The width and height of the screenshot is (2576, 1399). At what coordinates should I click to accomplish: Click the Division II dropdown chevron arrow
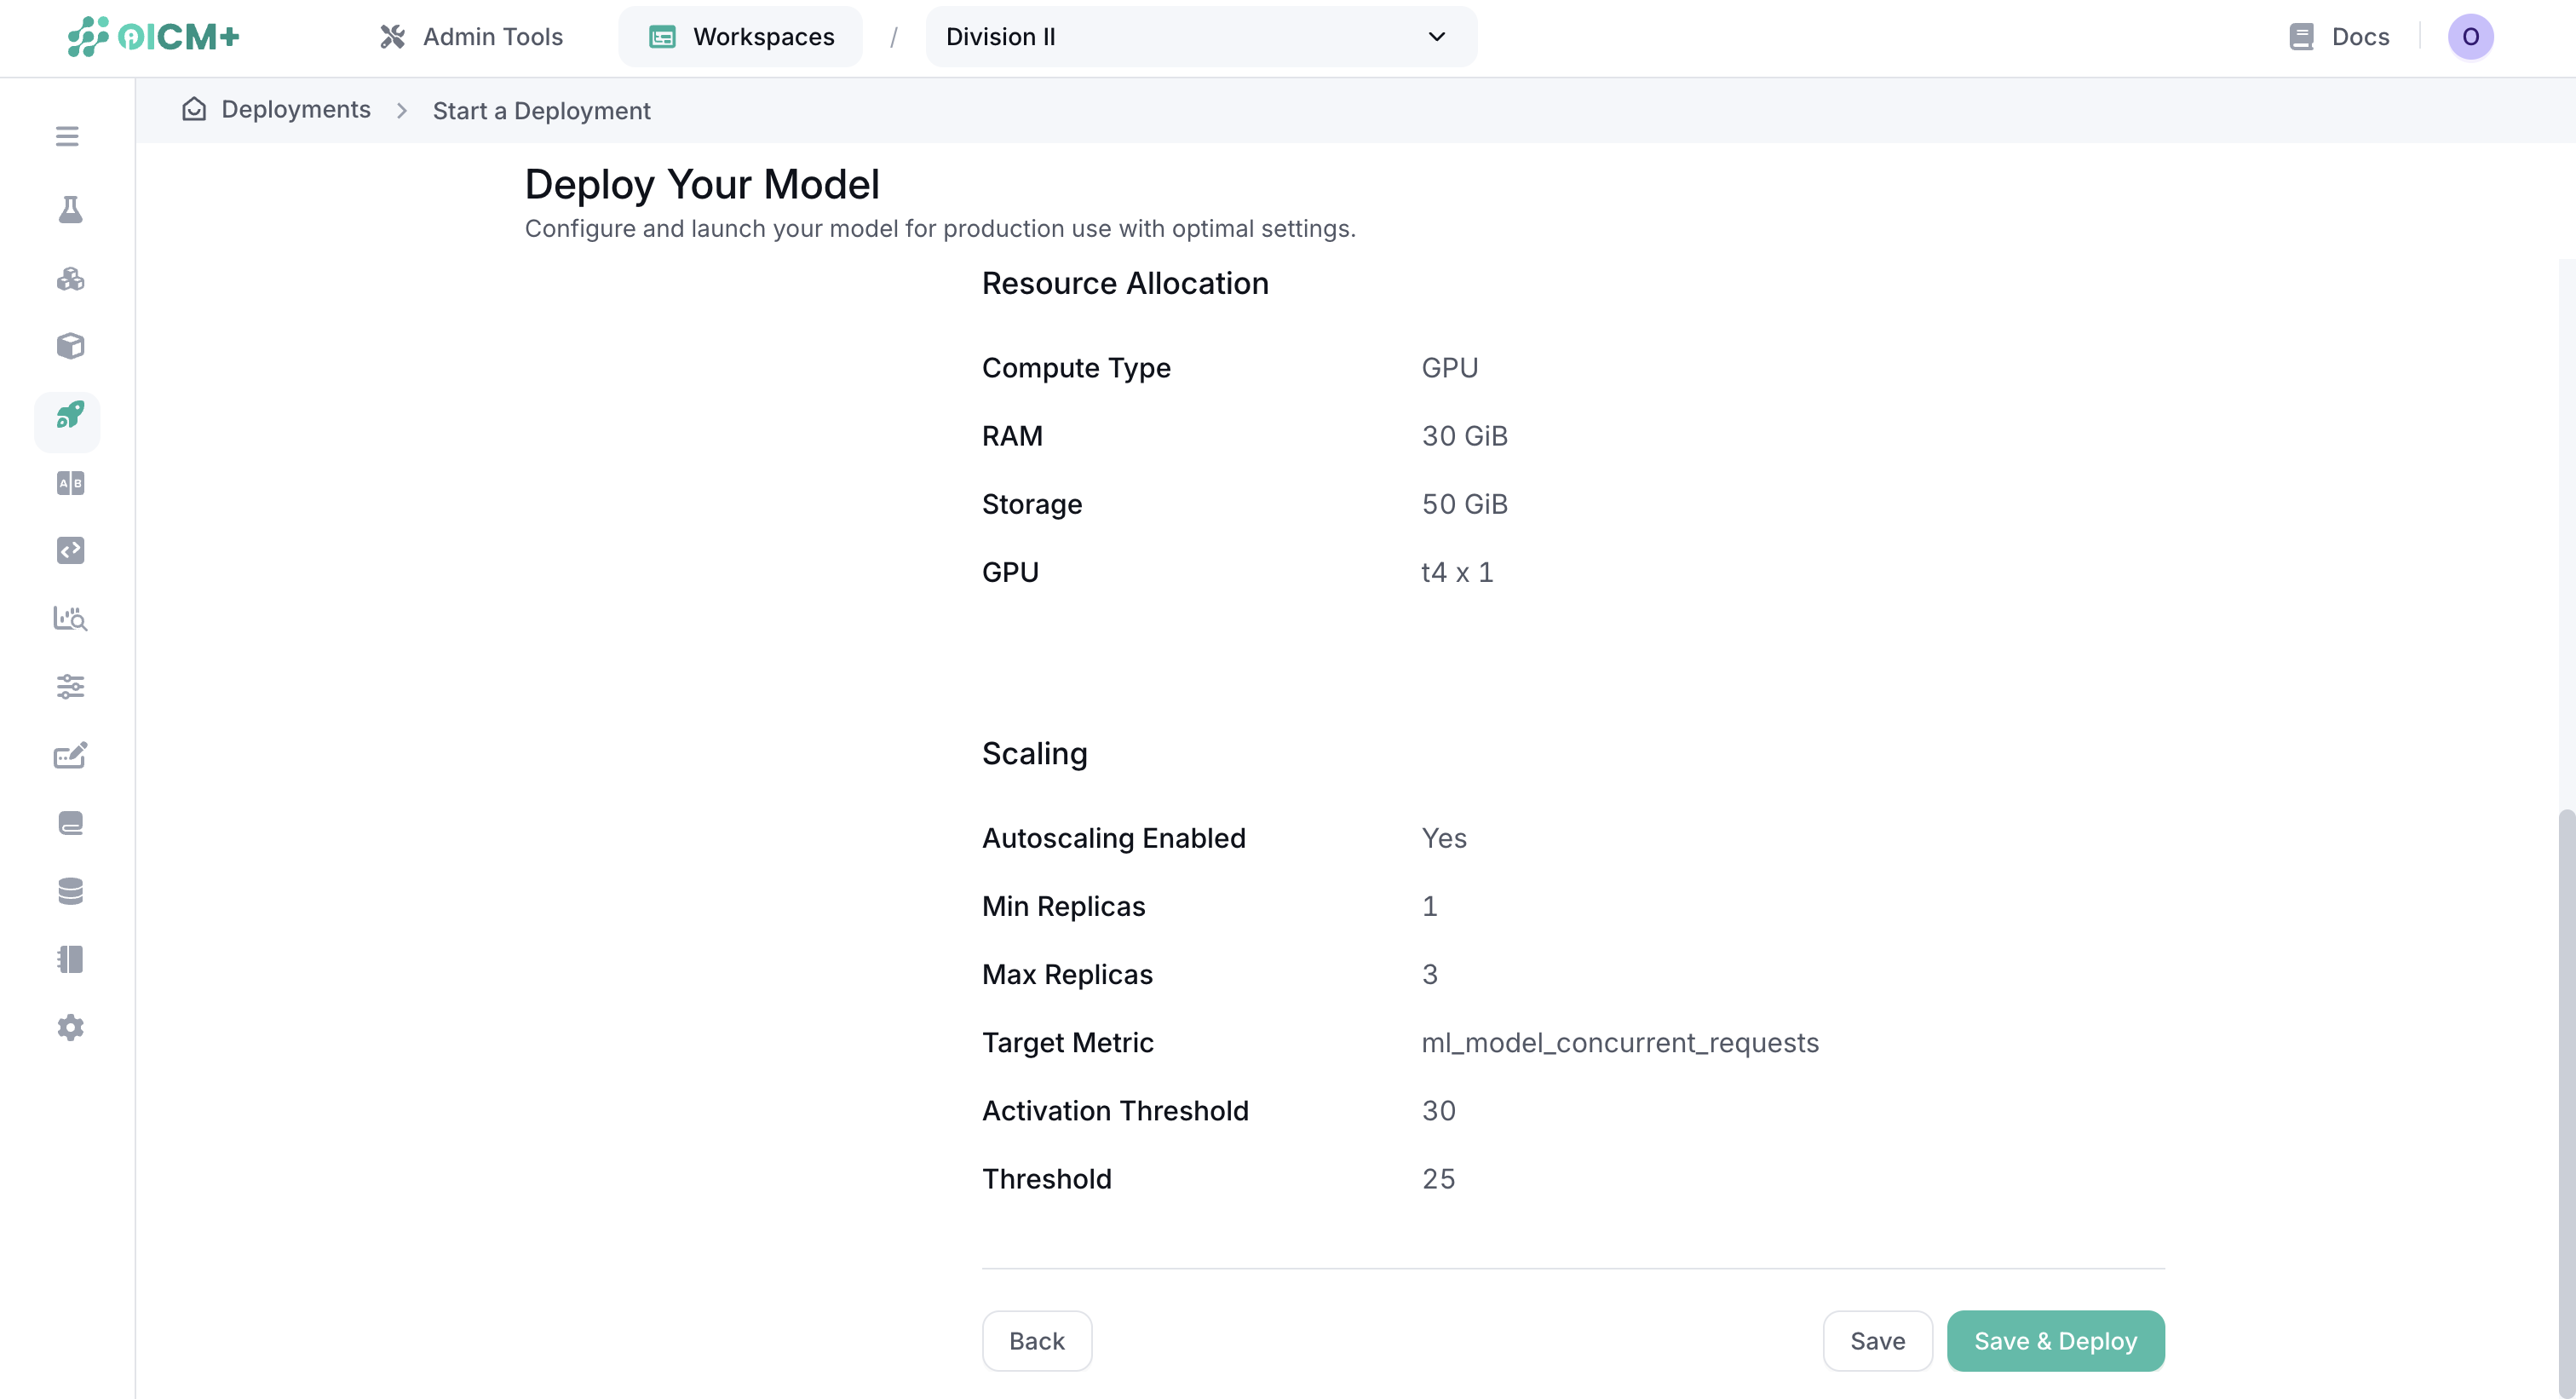click(1437, 37)
